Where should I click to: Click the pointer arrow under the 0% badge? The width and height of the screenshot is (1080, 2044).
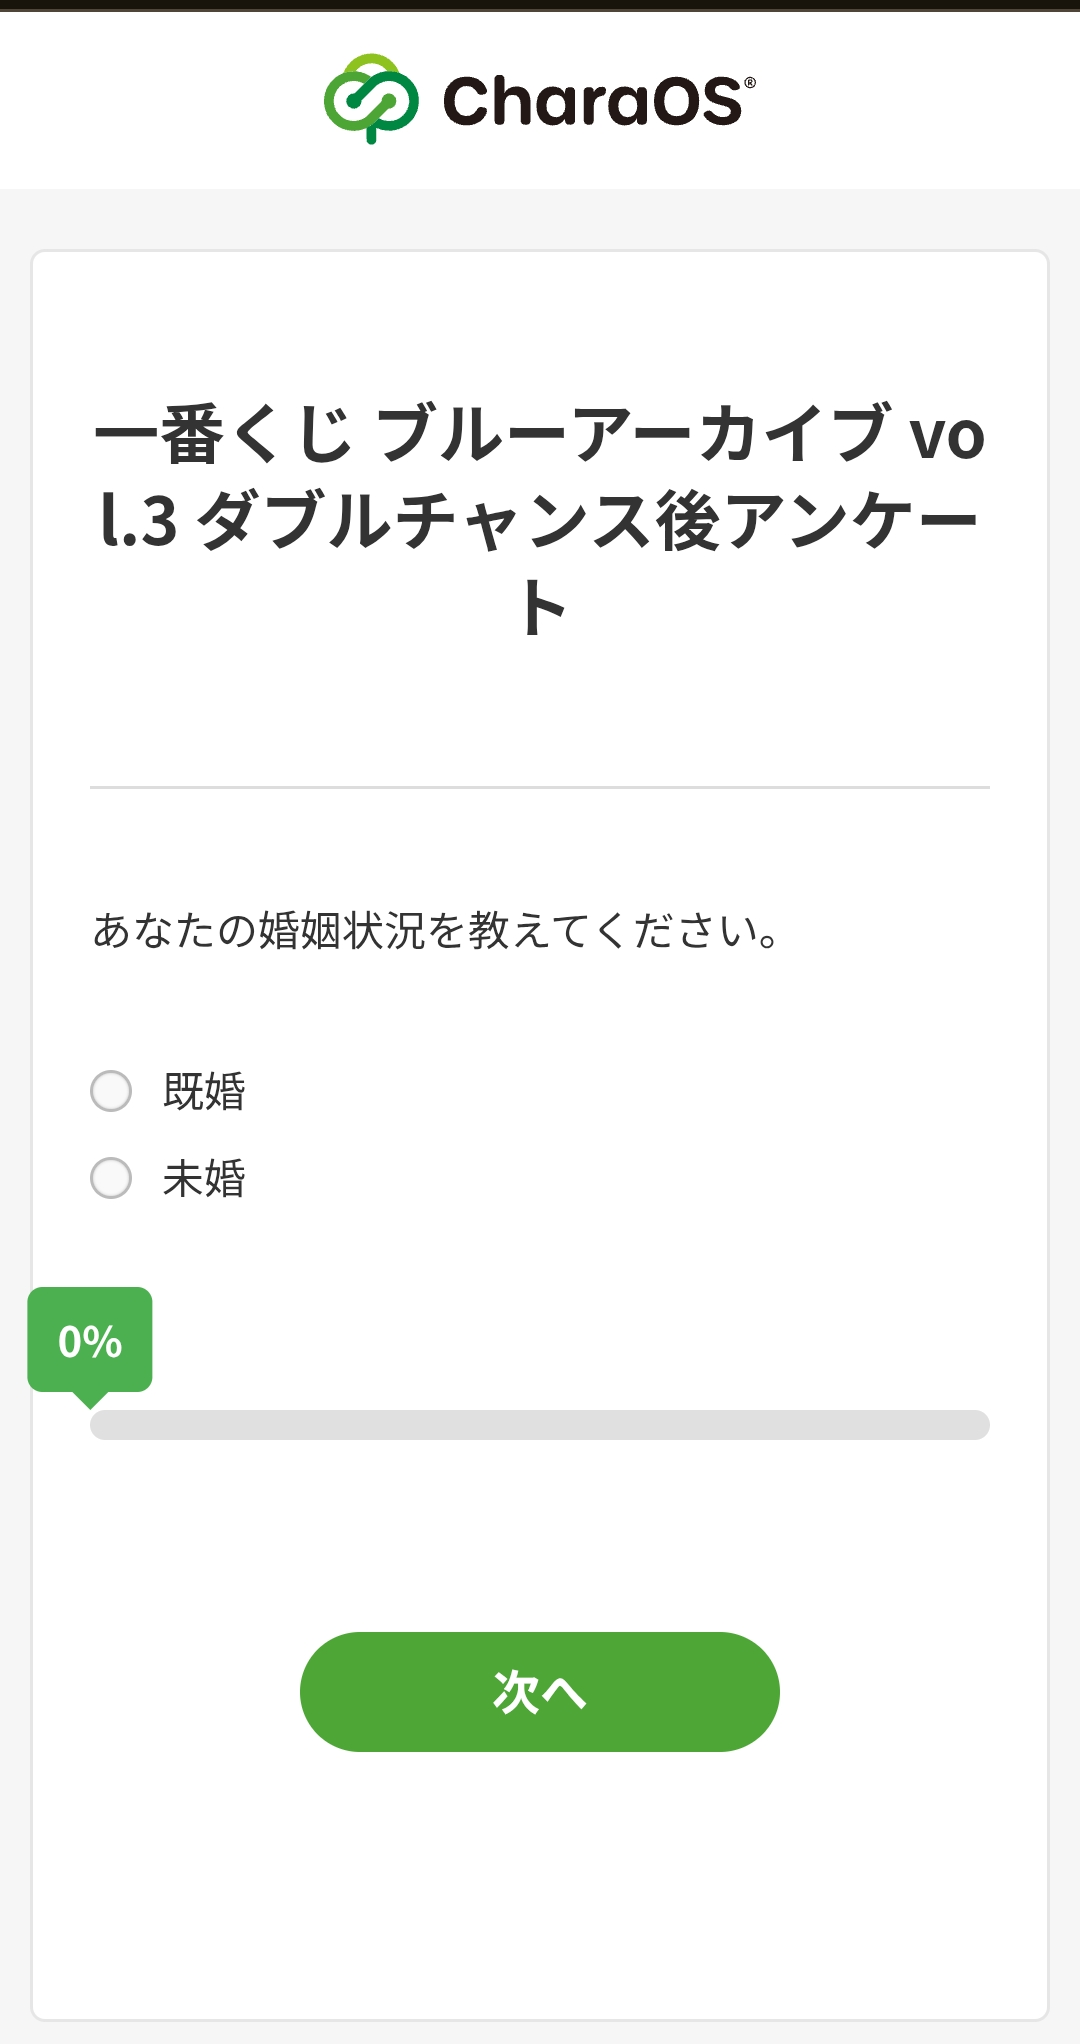(90, 1399)
